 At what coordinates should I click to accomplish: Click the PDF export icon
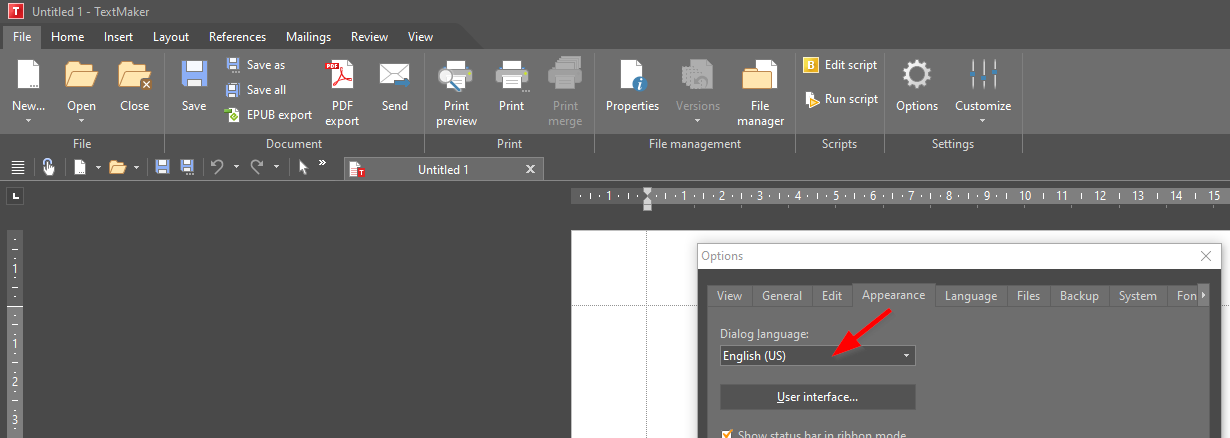pyautogui.click(x=342, y=77)
